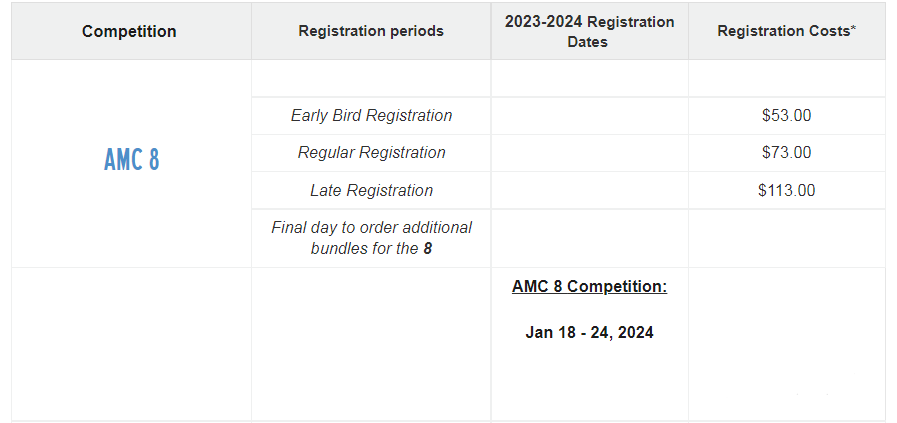Screen dimensions: 897x423
Task: Click the Late Registration label
Action: pyautogui.click(x=371, y=190)
